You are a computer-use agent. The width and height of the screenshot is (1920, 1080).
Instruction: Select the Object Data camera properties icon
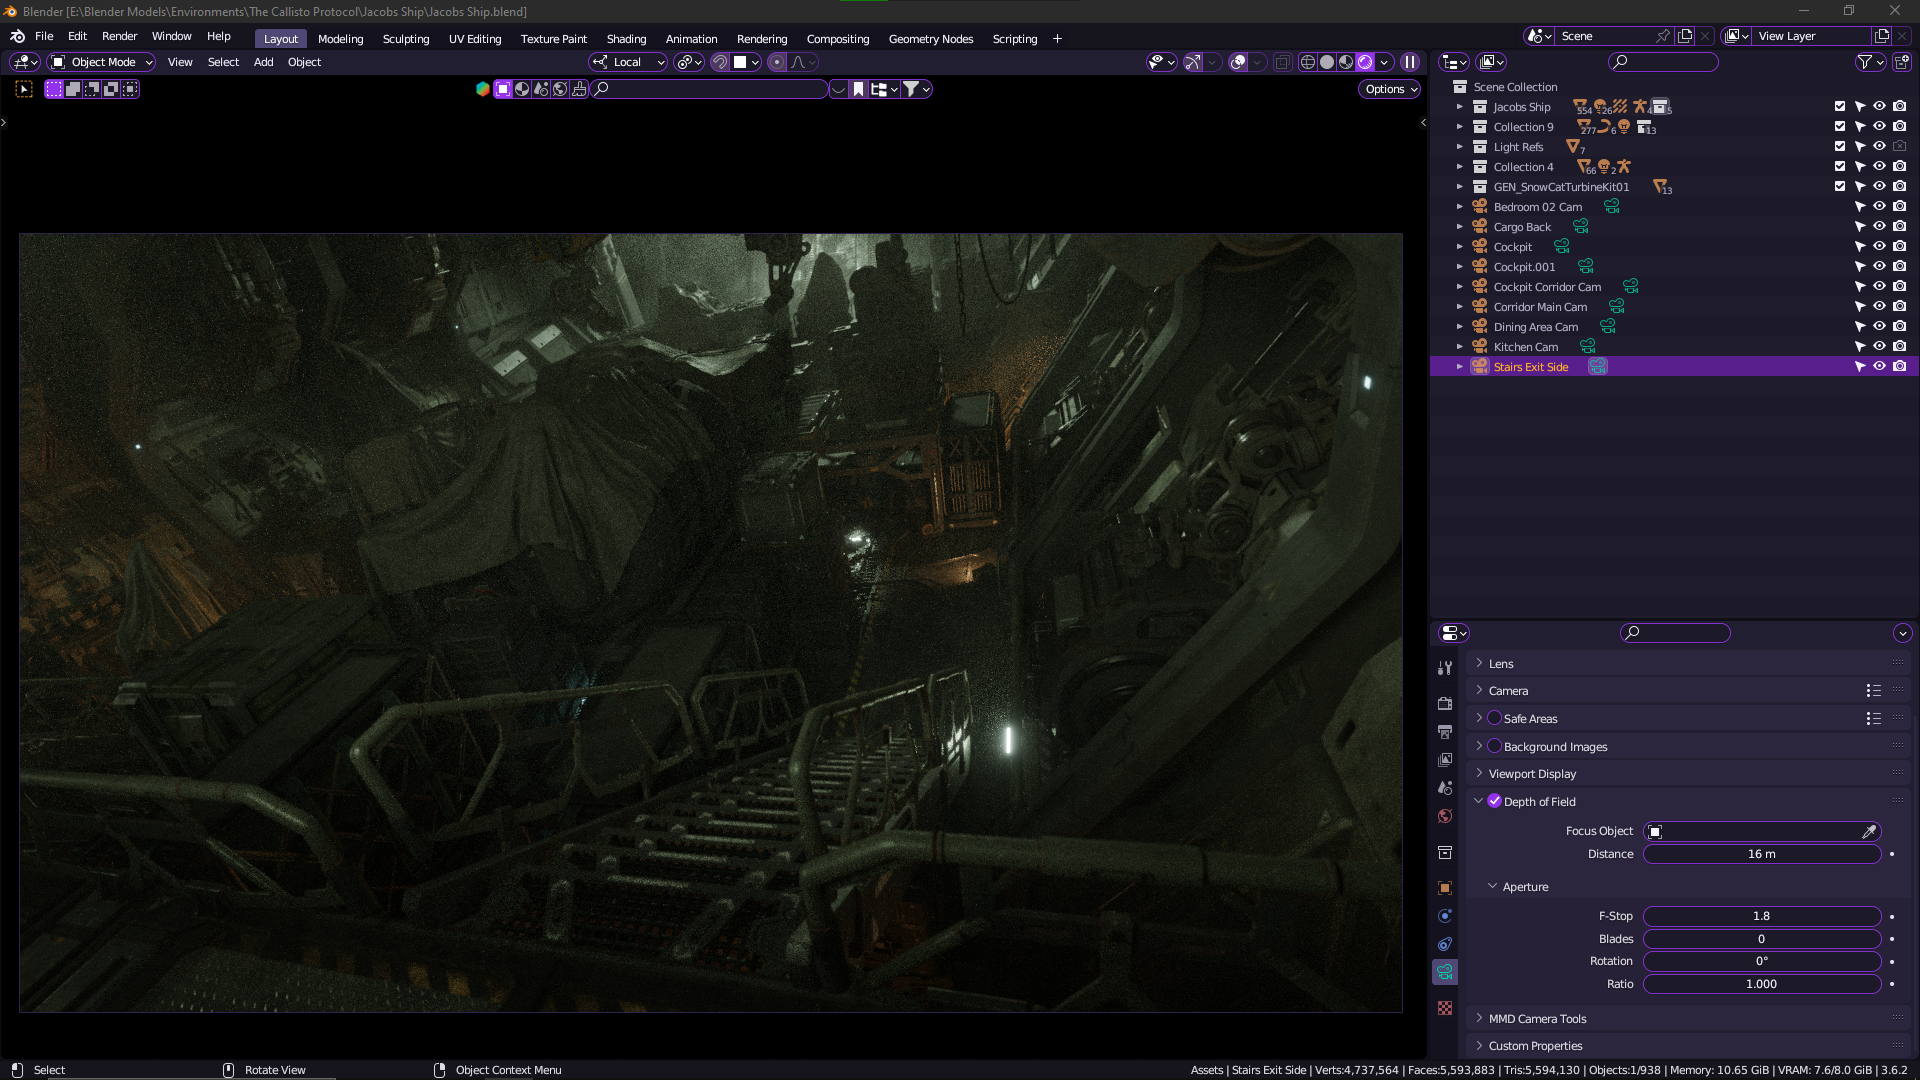1445,972
